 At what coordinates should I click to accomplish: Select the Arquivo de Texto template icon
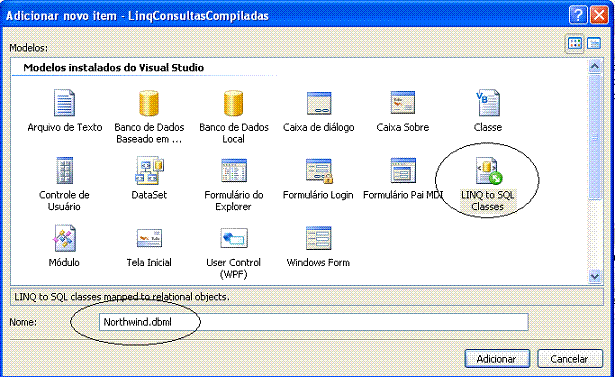pos(64,103)
